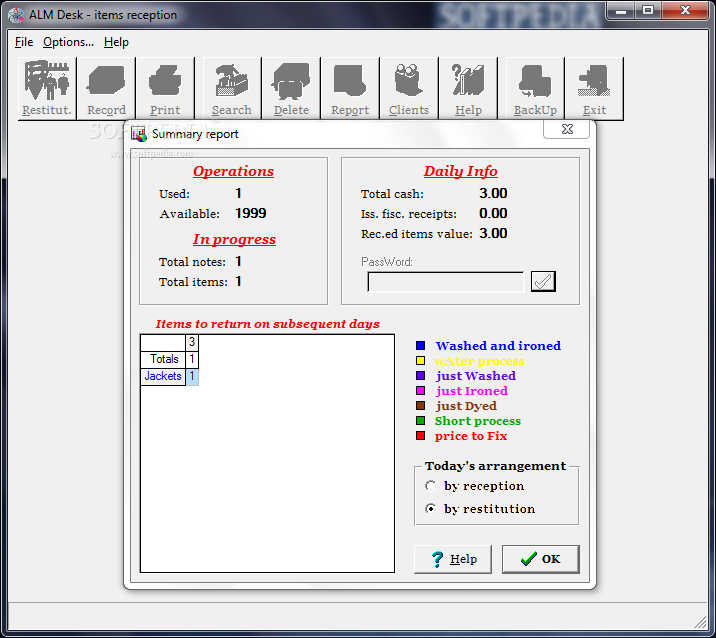
Task: Click the Total items label
Action: [x=193, y=282]
